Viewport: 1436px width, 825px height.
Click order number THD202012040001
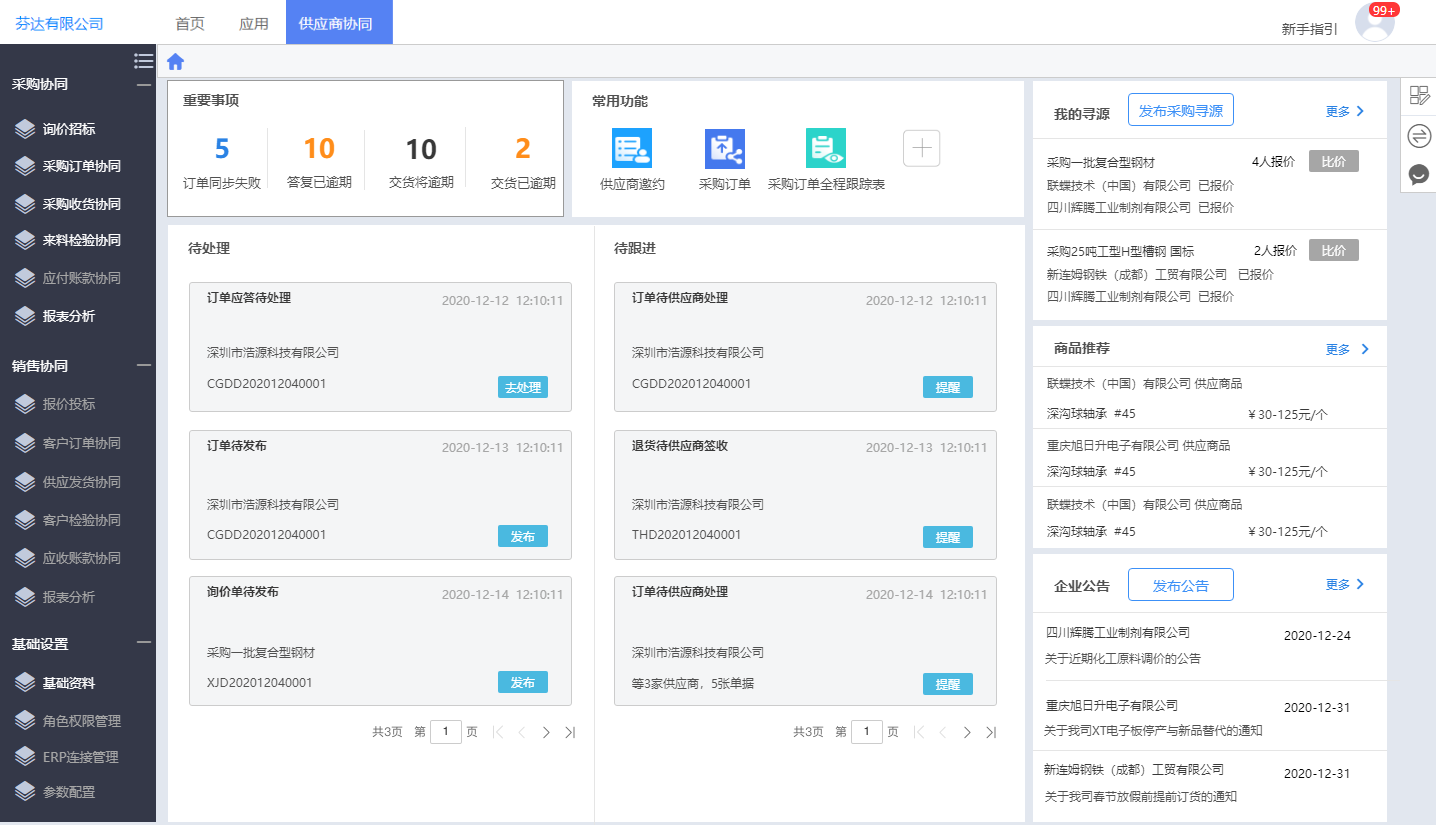pos(687,534)
